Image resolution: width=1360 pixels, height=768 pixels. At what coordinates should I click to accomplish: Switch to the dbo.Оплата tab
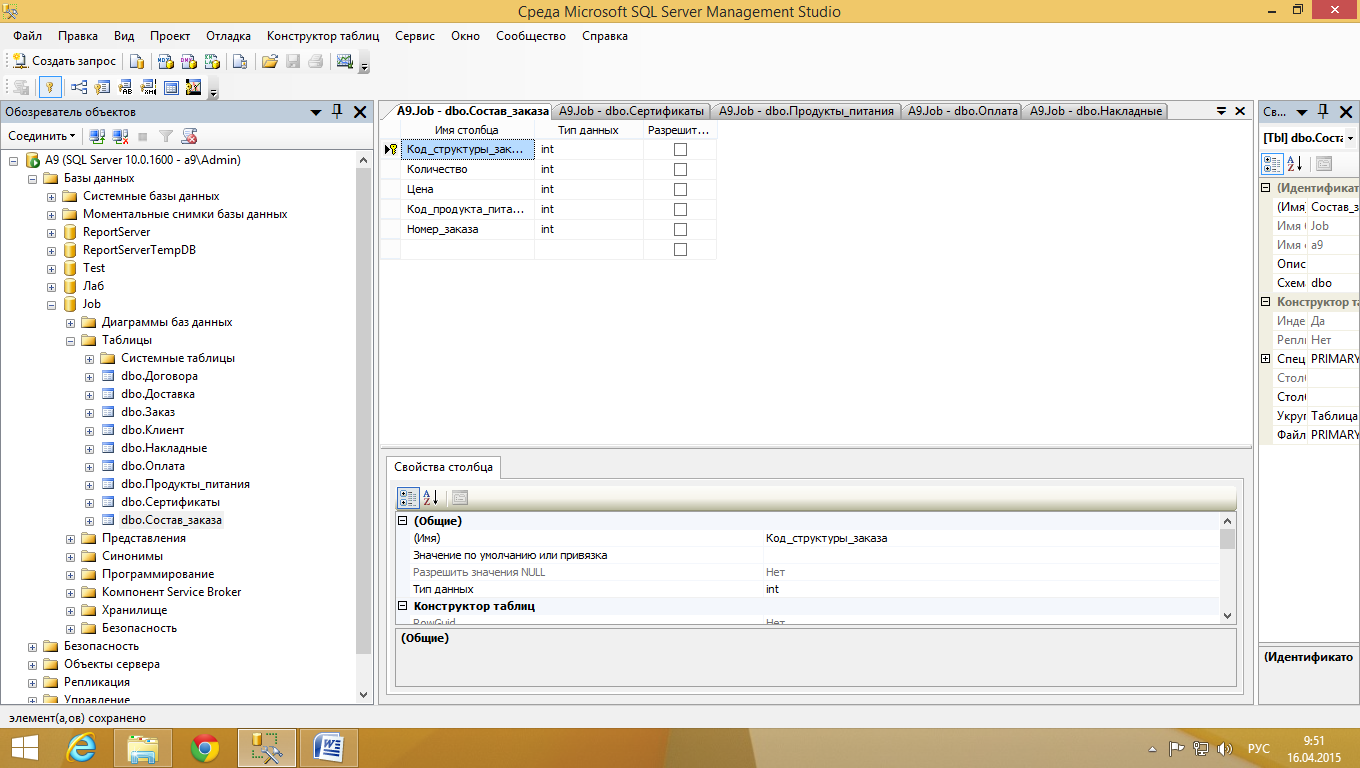click(962, 111)
